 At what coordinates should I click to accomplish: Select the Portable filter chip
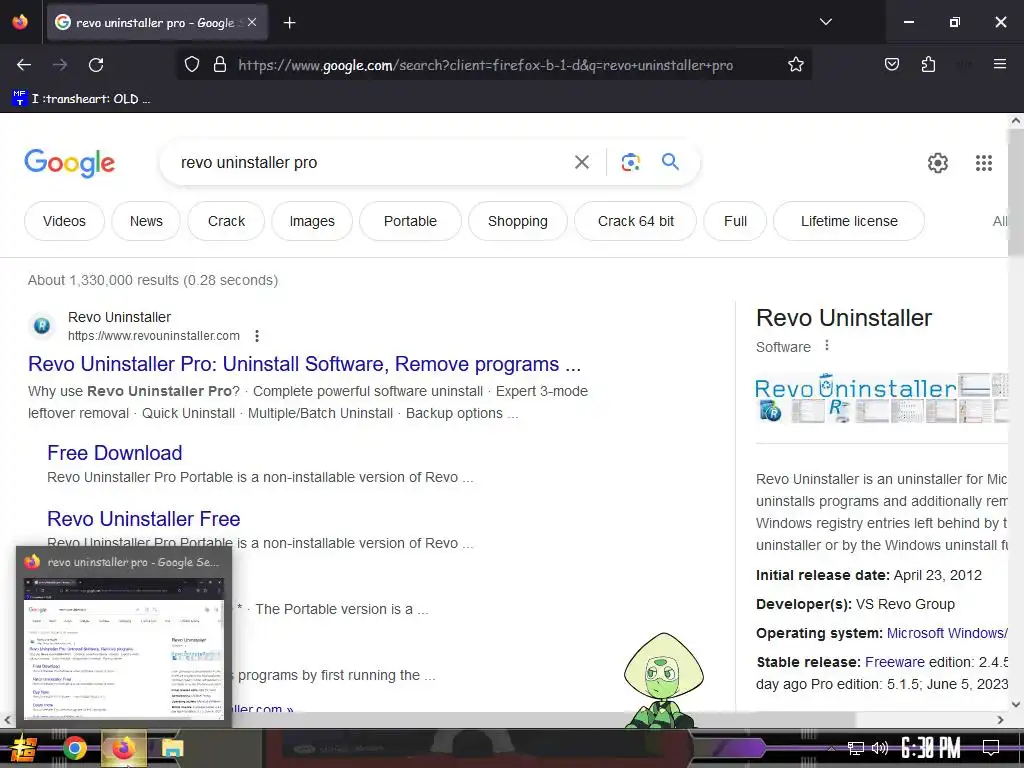click(410, 221)
